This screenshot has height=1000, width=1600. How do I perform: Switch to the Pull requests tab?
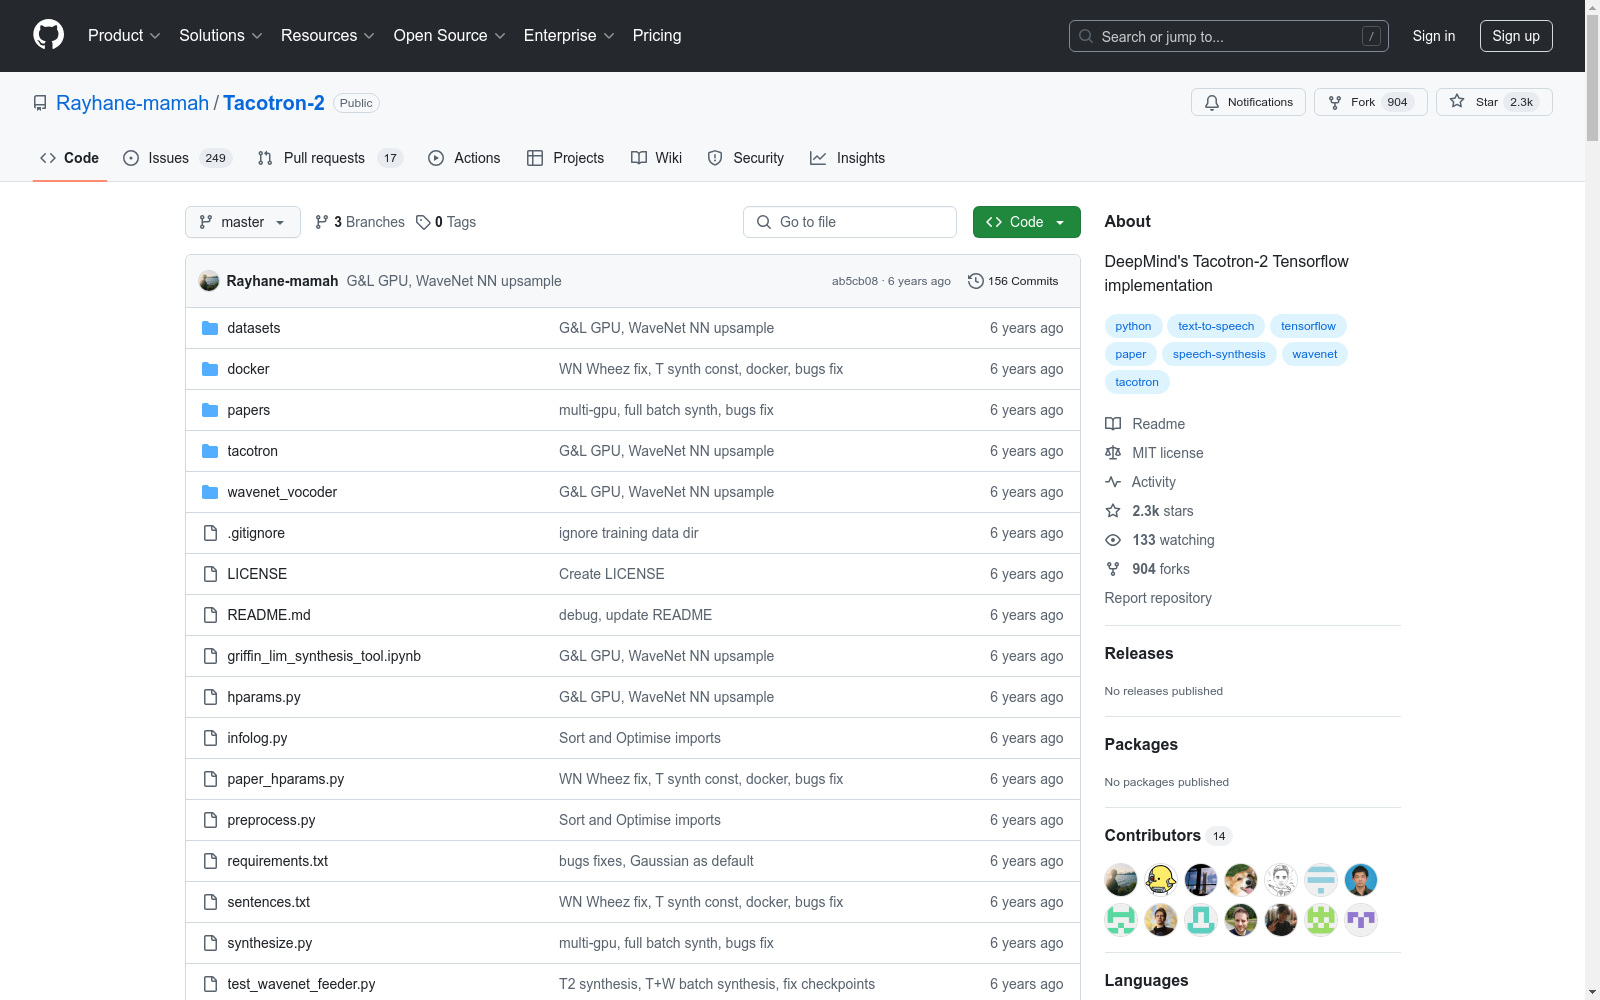[x=330, y=158]
